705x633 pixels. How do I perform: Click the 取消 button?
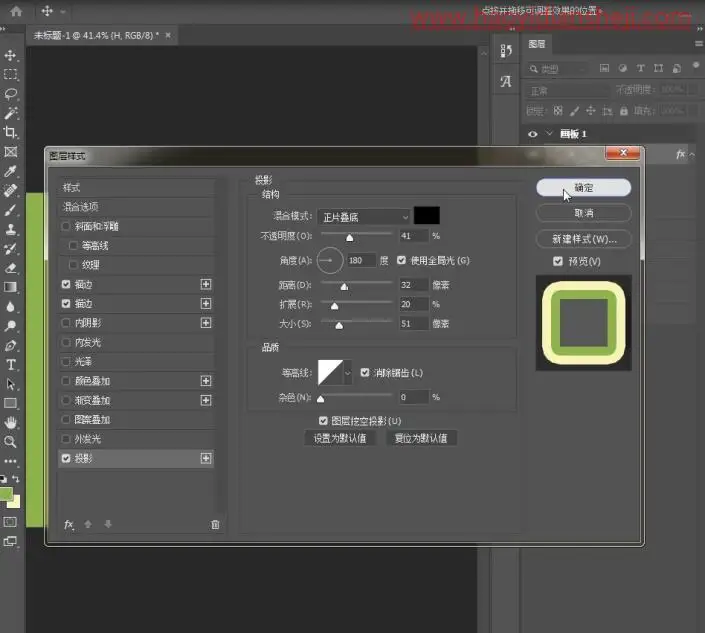(x=584, y=213)
